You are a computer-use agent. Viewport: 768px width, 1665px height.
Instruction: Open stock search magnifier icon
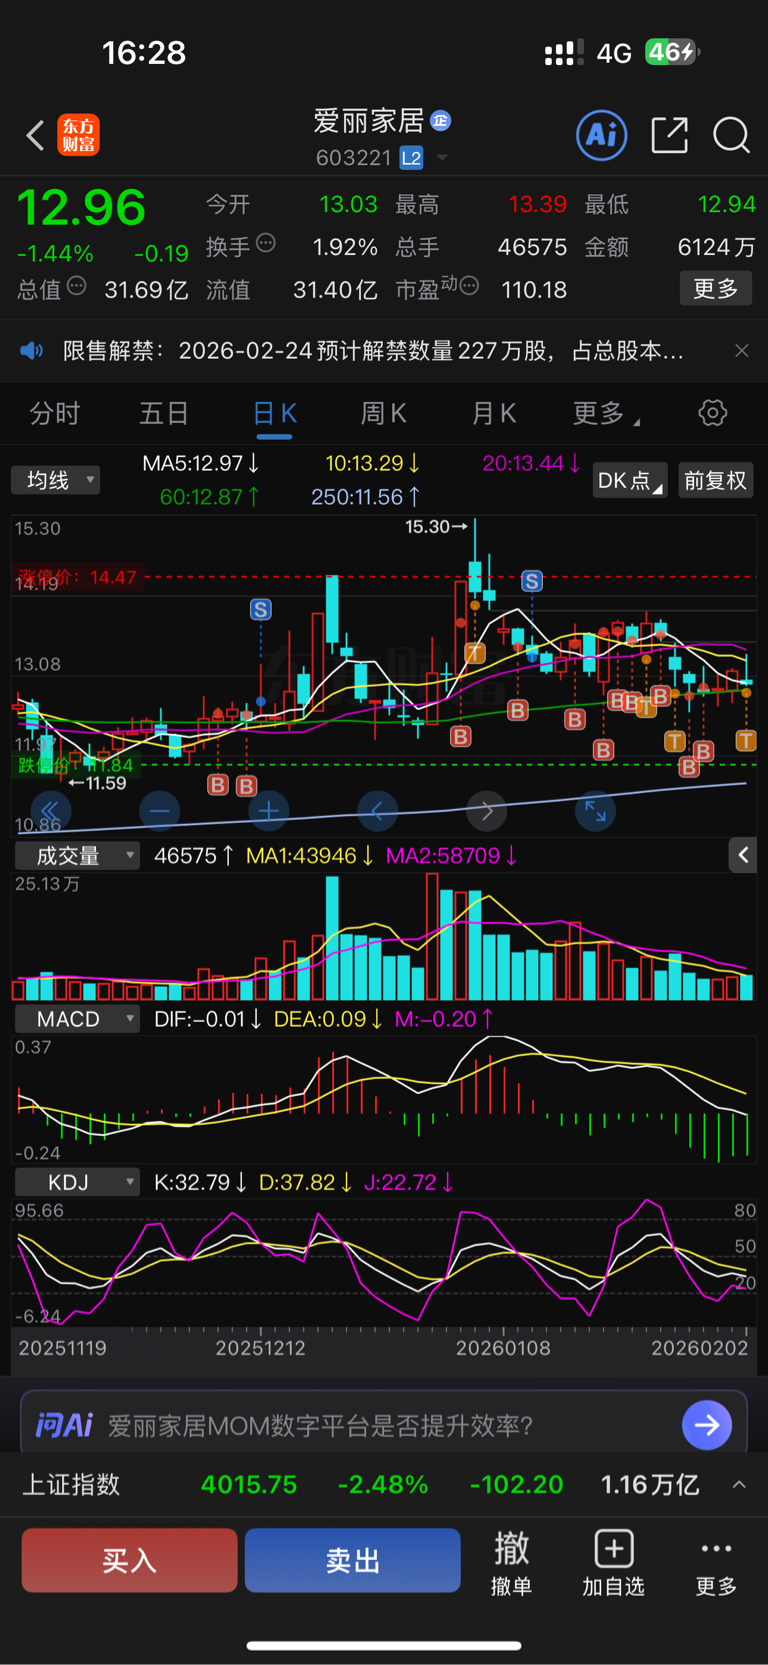(731, 135)
